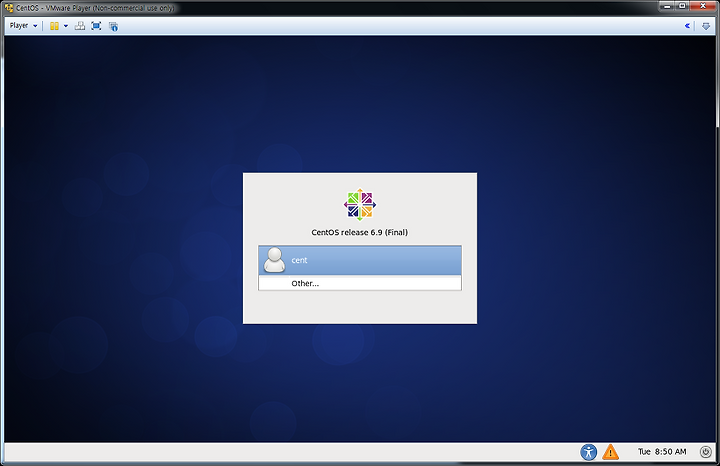Click the Send Ctrl+Alt+Del toolbar icon
The image size is (720, 466).
coord(80,26)
